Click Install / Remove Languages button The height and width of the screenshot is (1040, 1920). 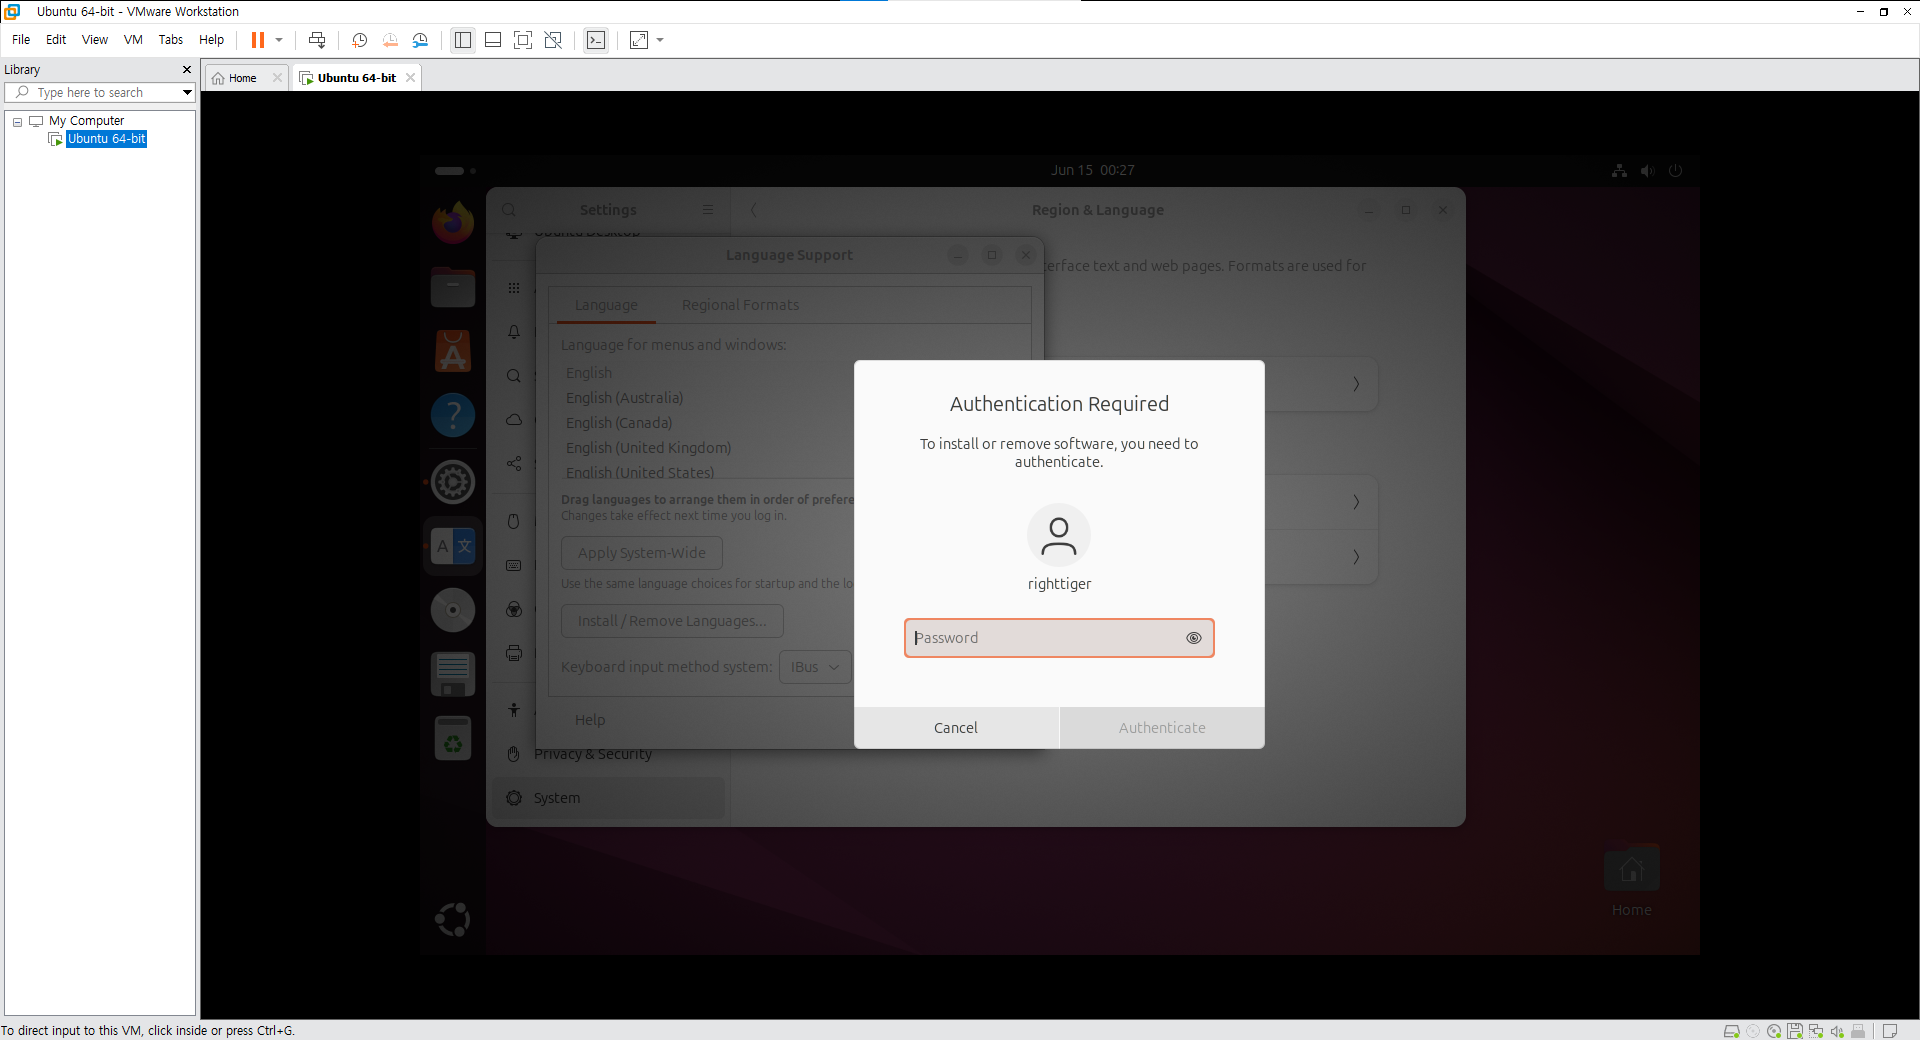[672, 621]
